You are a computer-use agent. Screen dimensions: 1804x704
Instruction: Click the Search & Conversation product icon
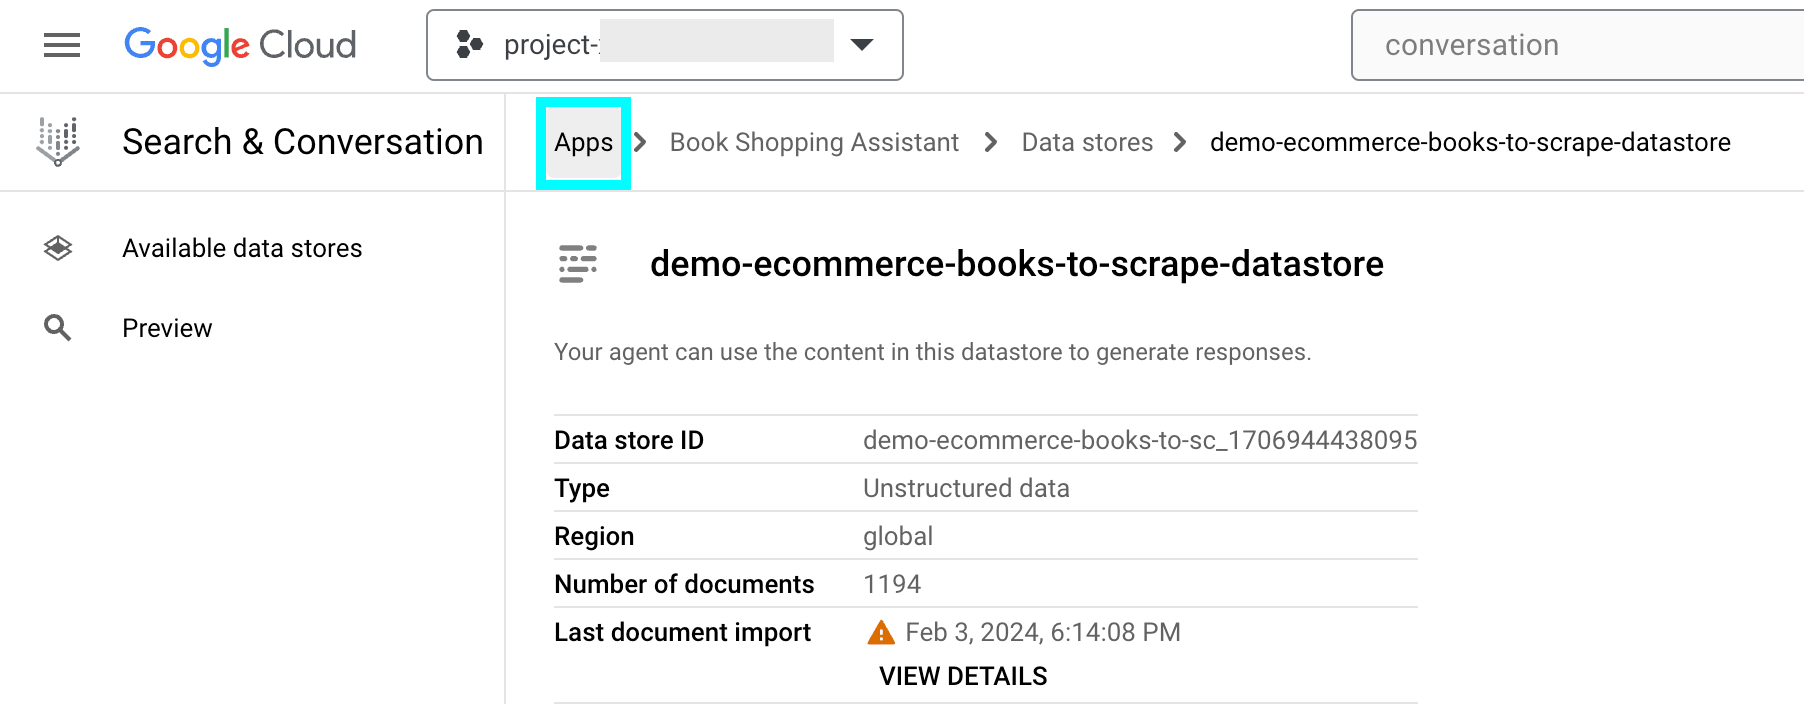point(58,141)
